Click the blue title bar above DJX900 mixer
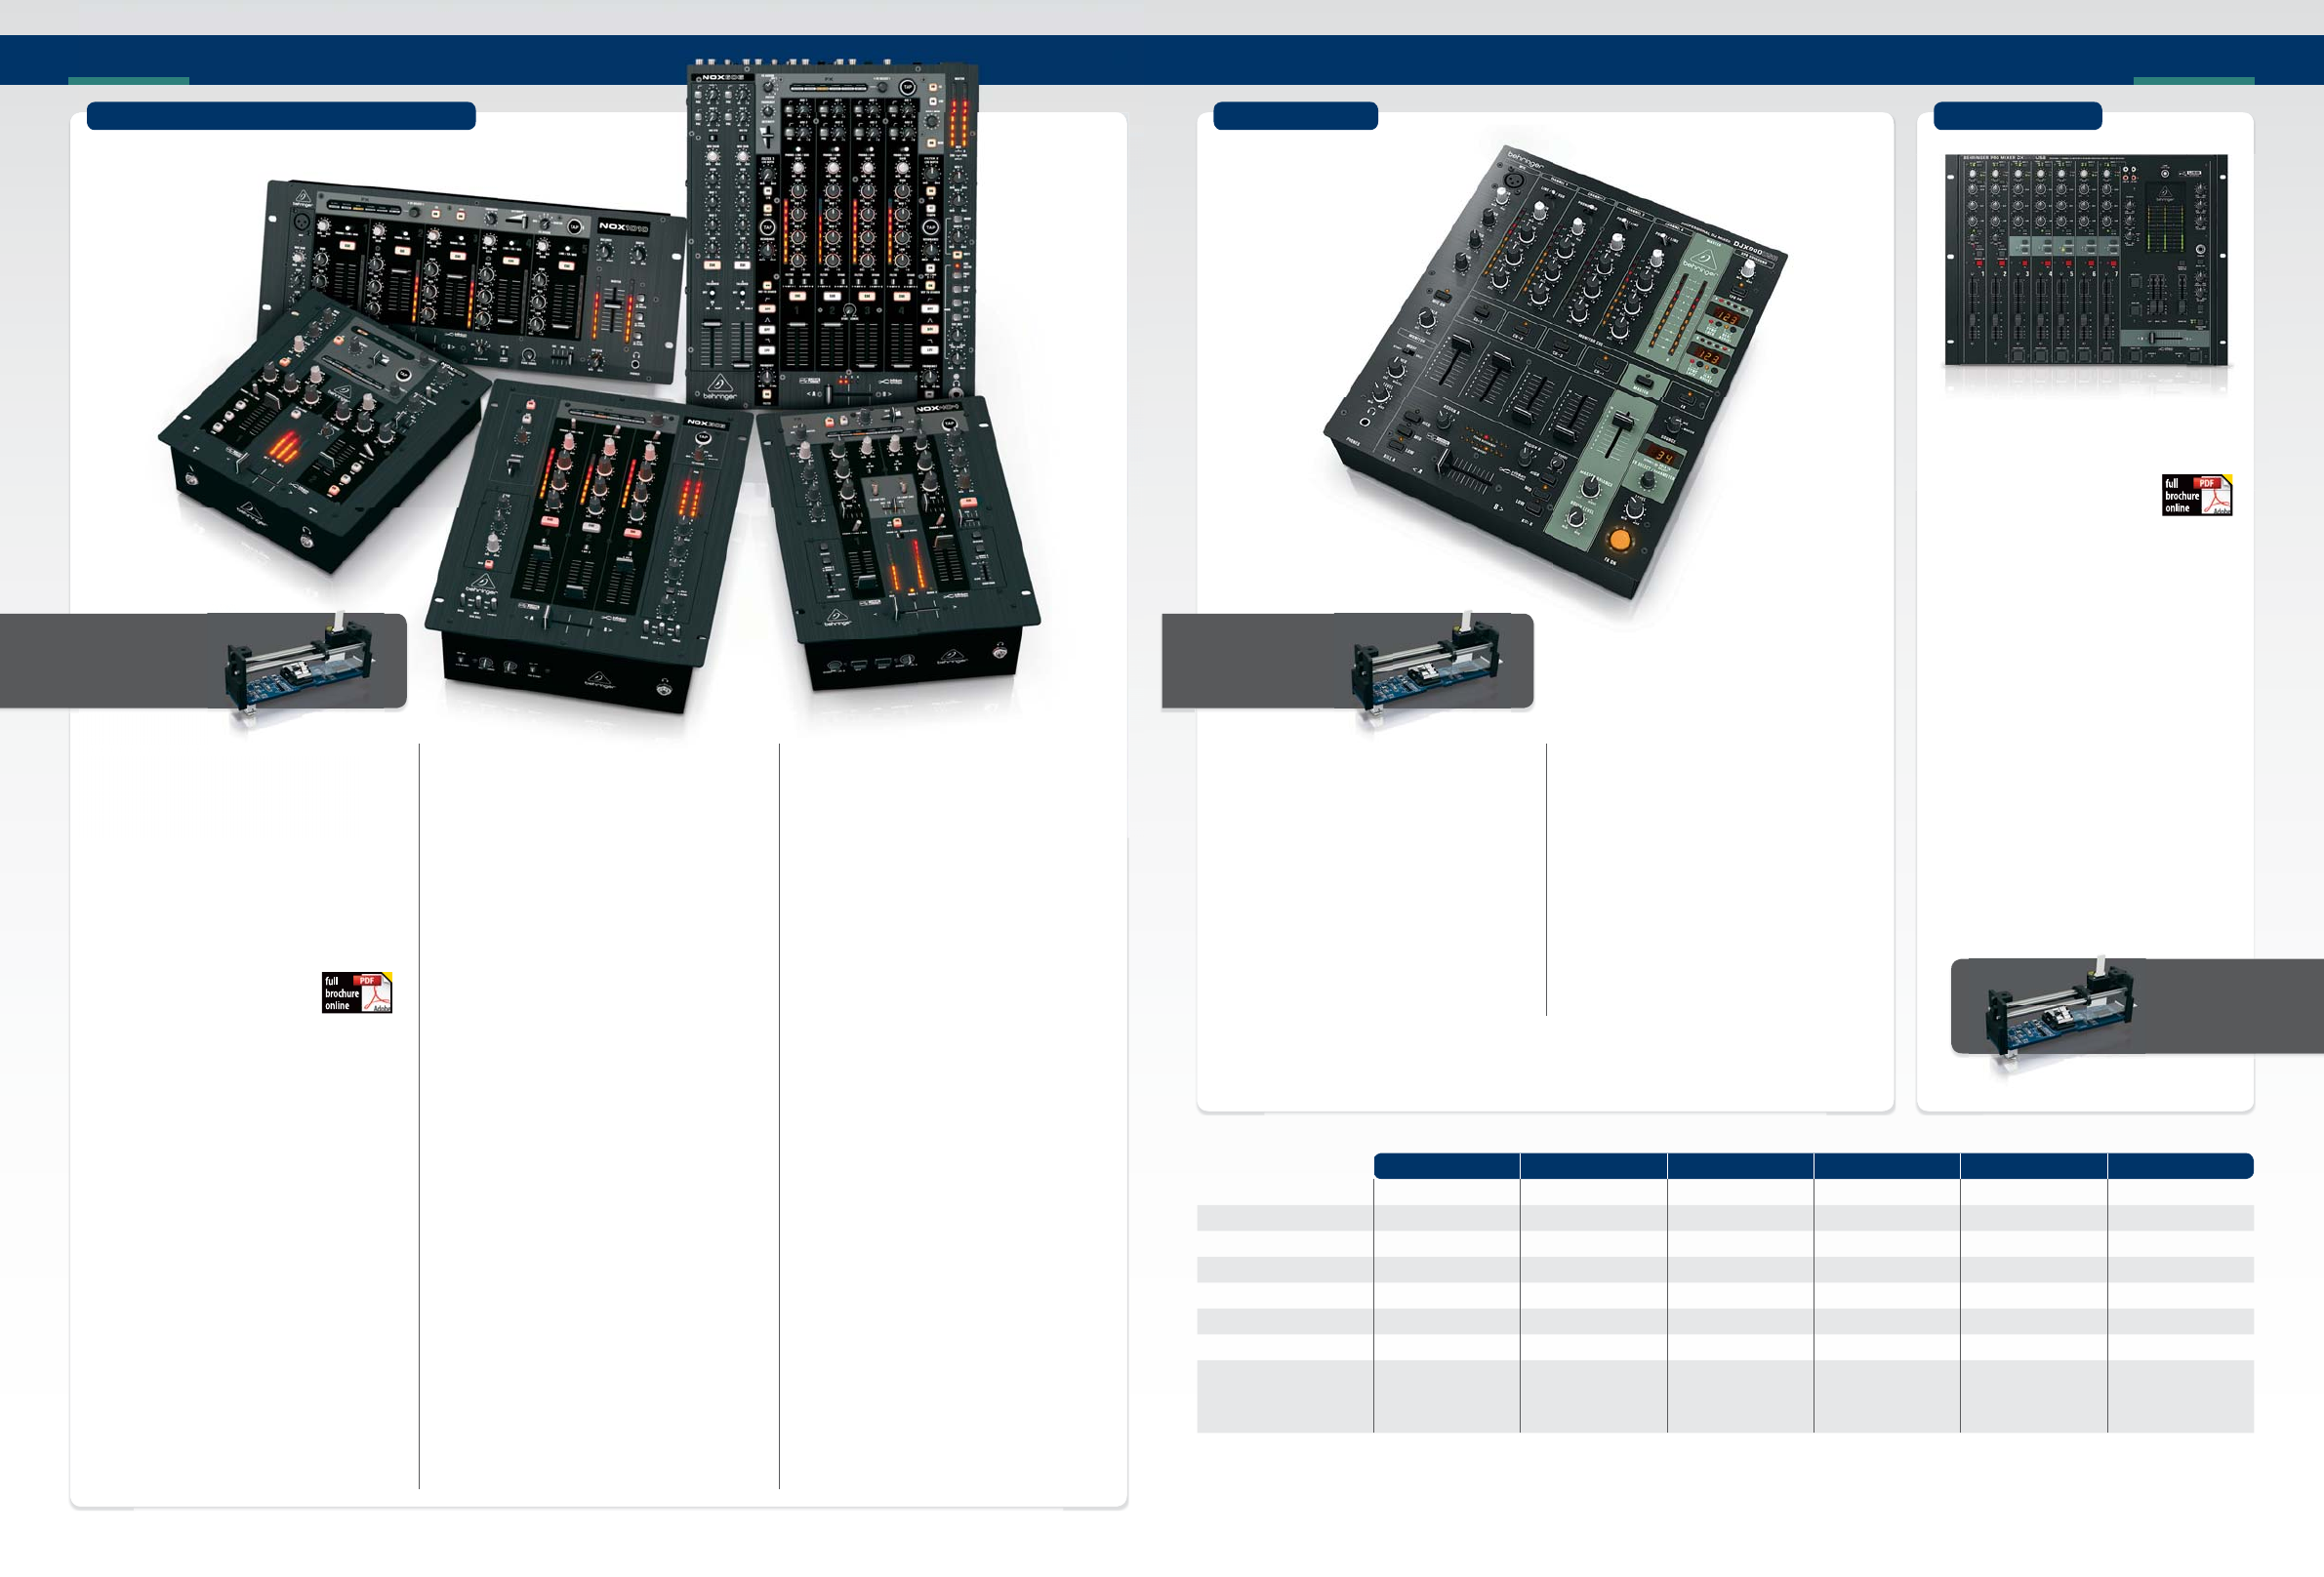Image resolution: width=2324 pixels, height=1577 pixels. click(x=1295, y=116)
